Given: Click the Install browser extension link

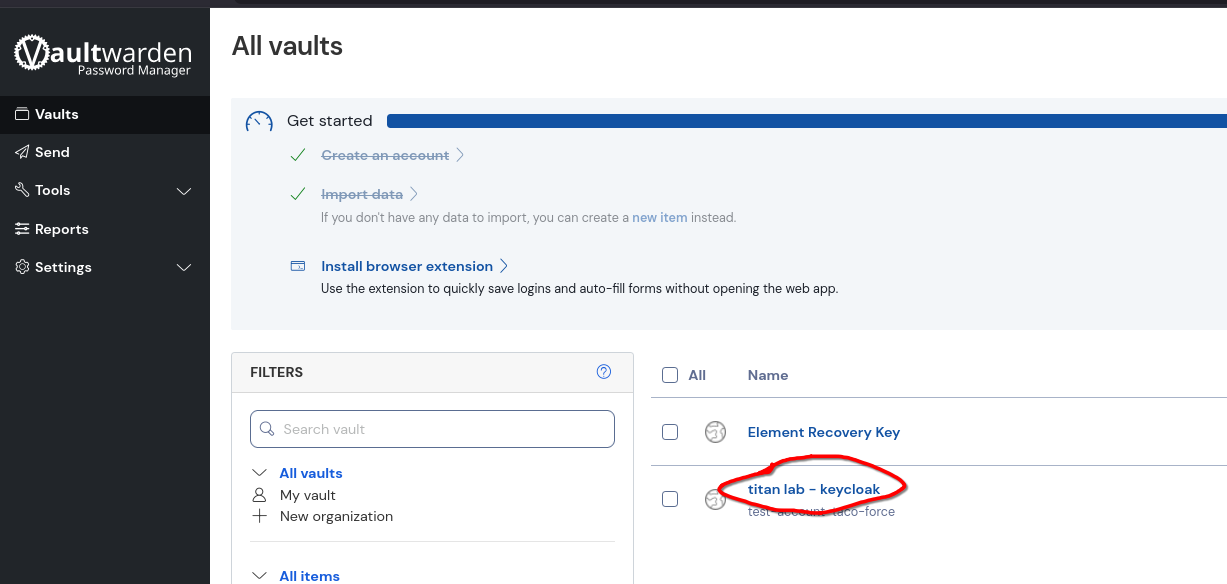Looking at the screenshot, I should pos(407,266).
